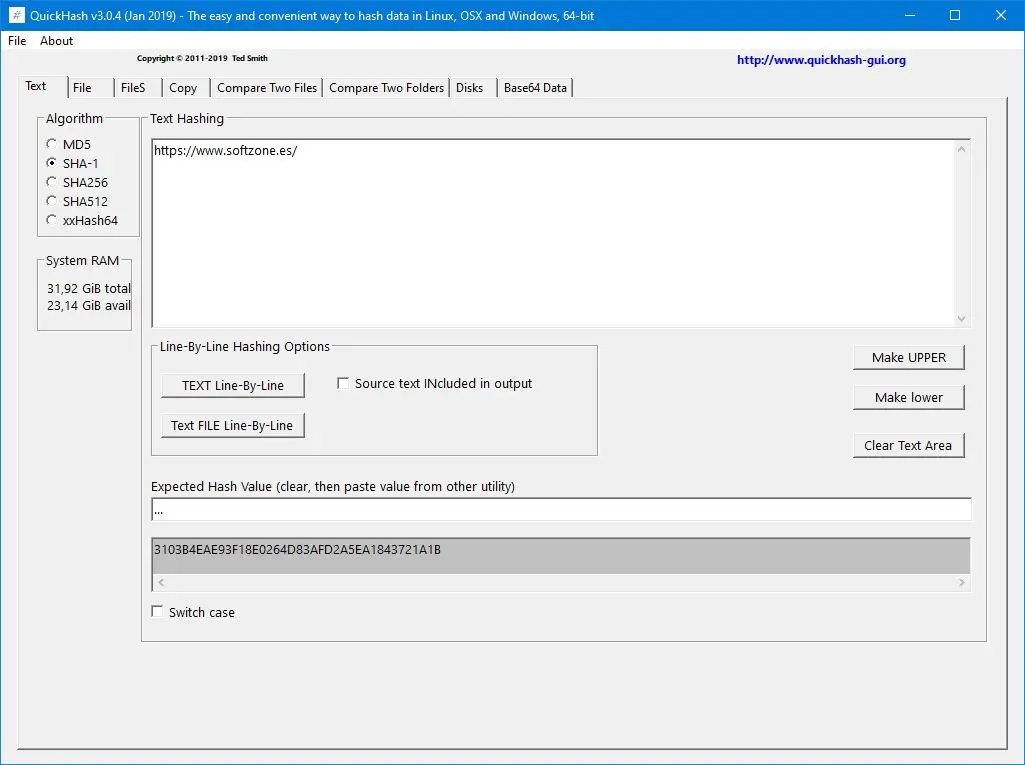Open the About menu
Viewport: 1025px width, 765px height.
point(56,41)
